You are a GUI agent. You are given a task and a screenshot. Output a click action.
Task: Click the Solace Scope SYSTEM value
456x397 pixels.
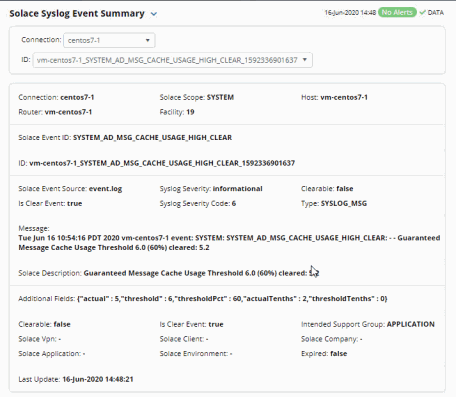220,97
